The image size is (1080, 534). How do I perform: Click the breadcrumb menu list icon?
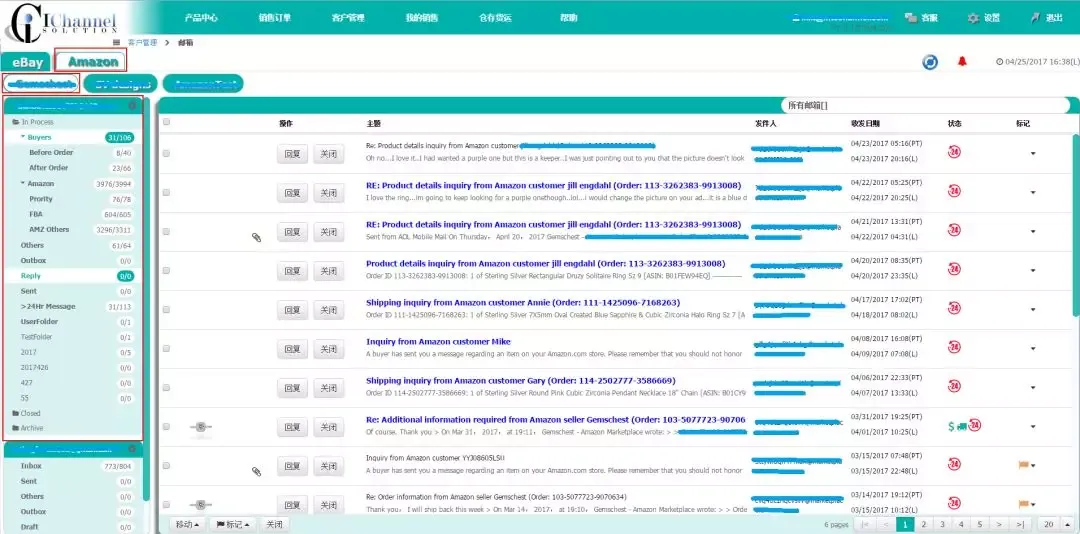click(x=116, y=43)
